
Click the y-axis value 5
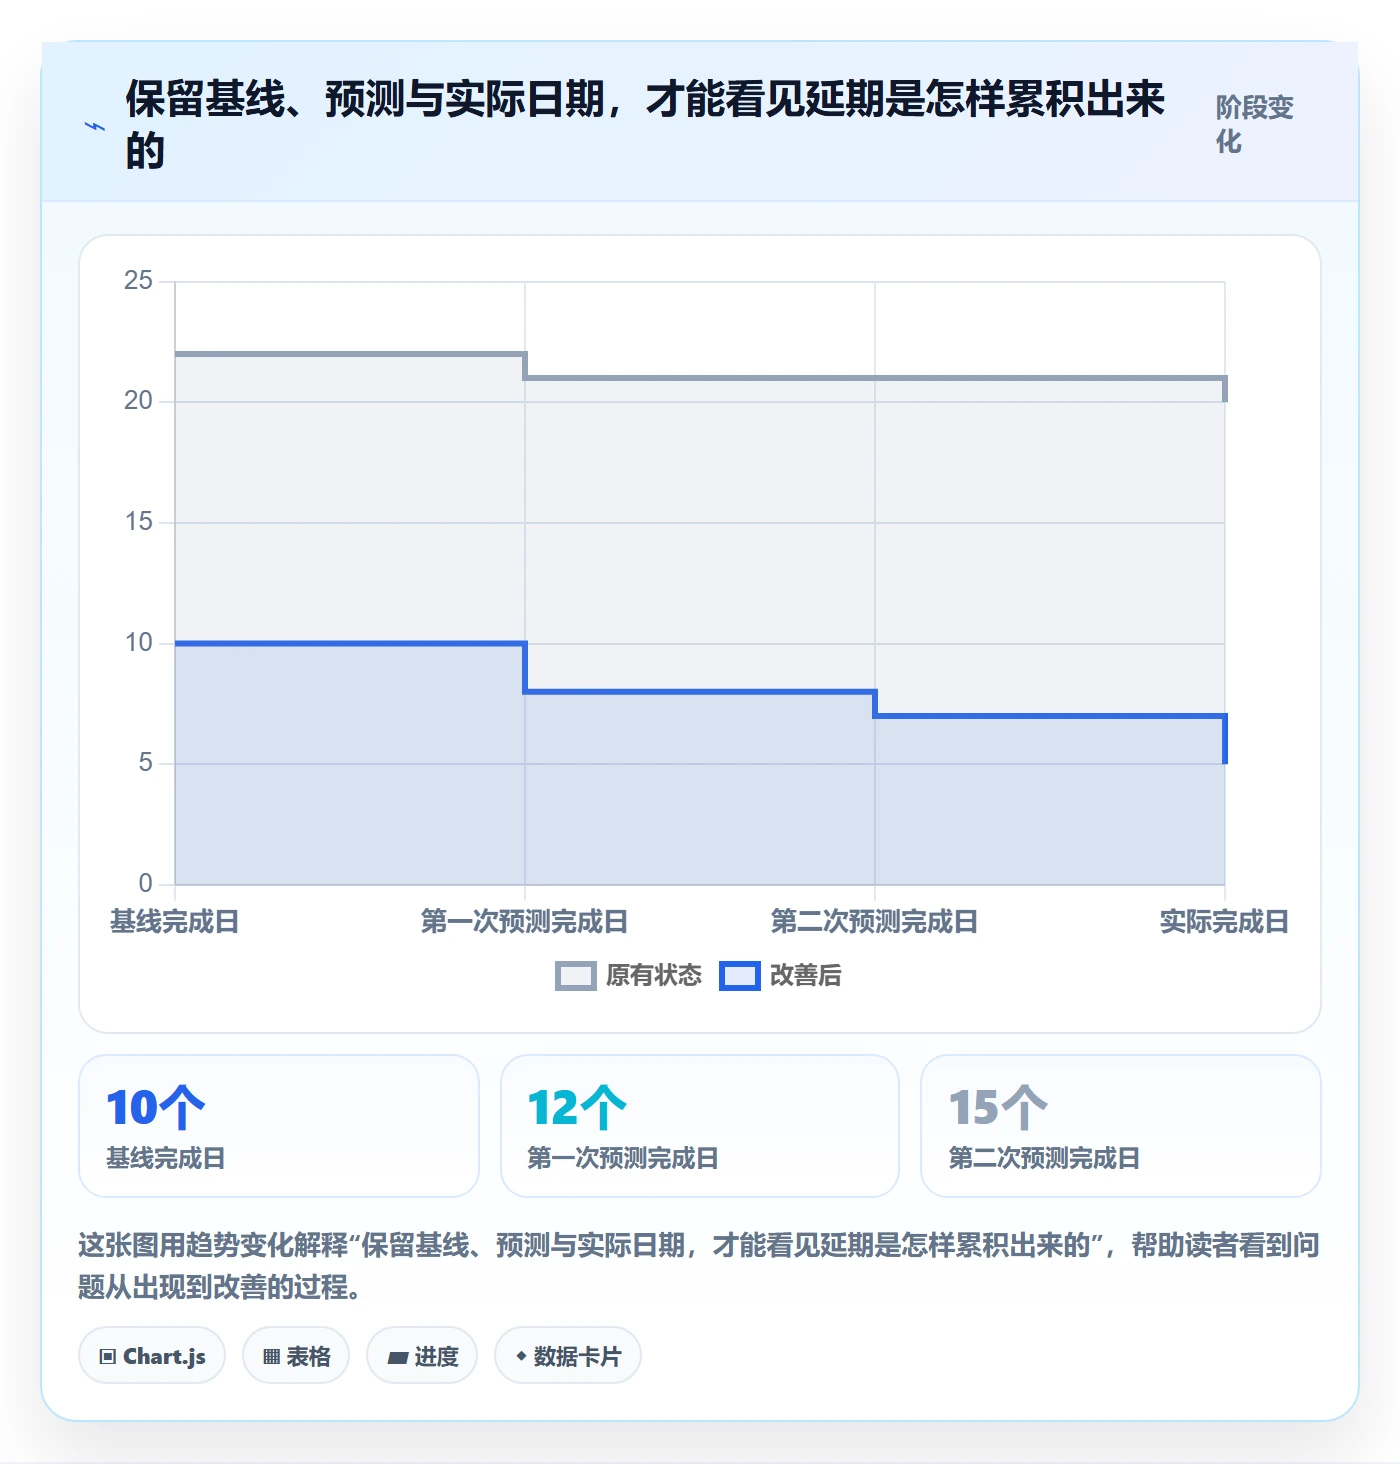(146, 763)
